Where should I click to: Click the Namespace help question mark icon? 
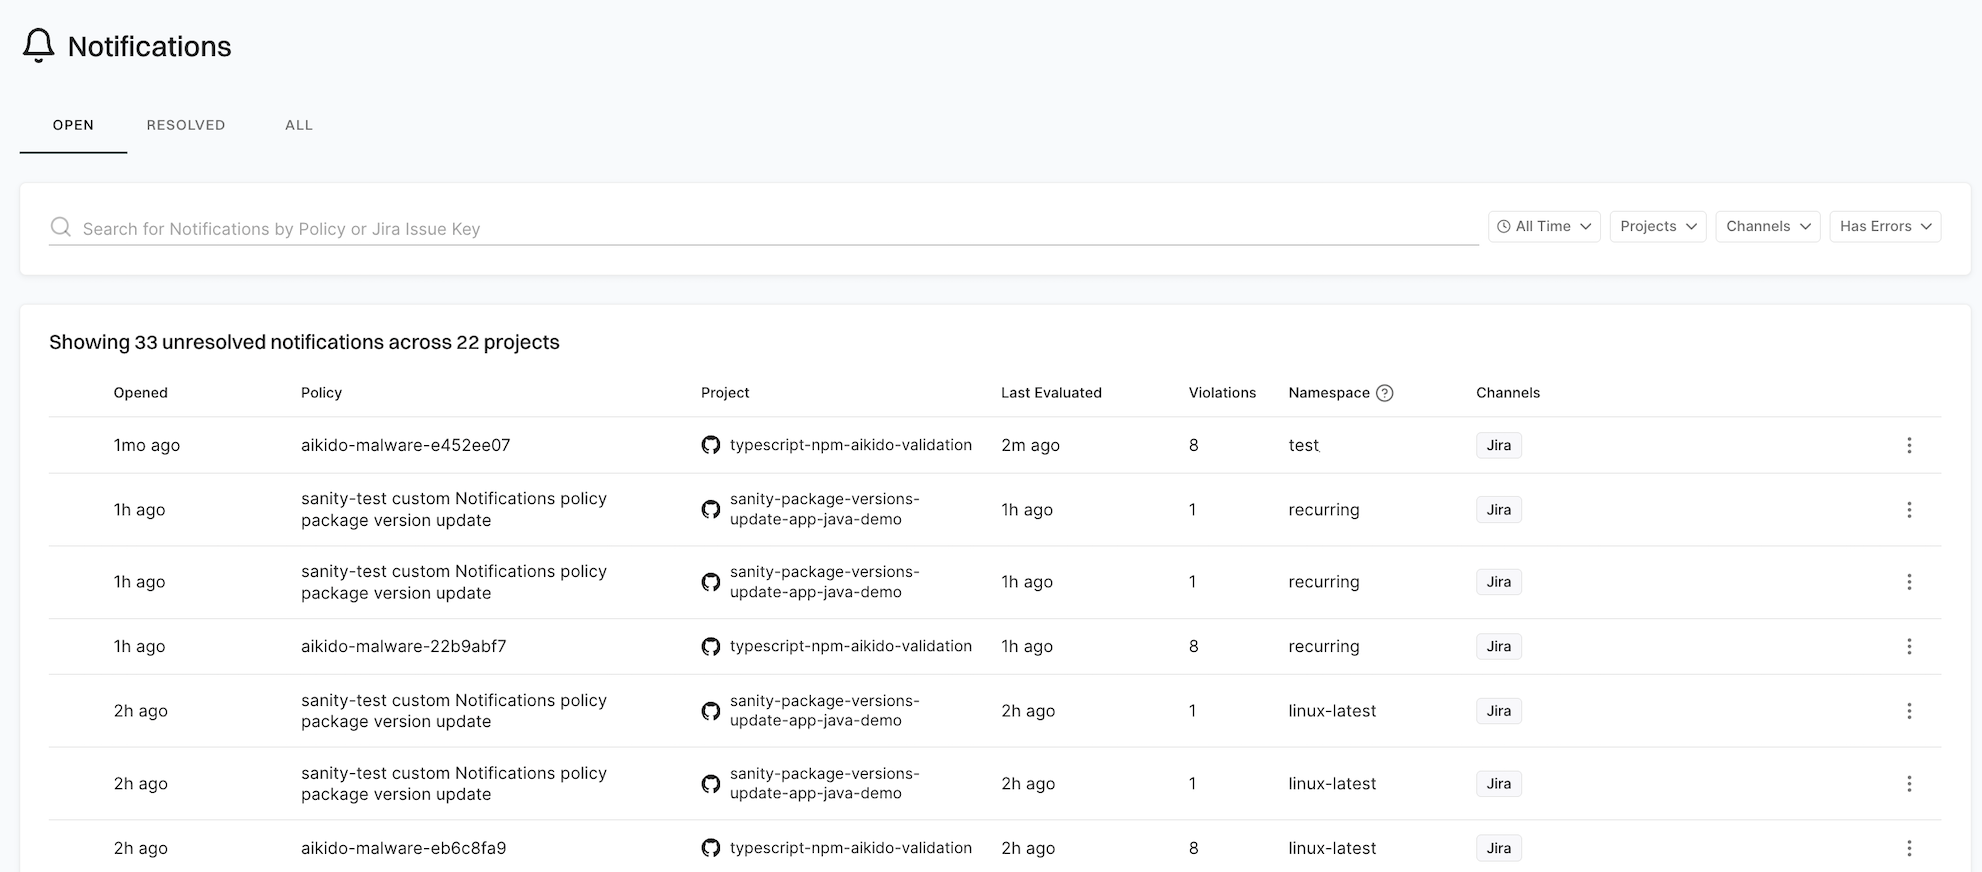(1384, 393)
